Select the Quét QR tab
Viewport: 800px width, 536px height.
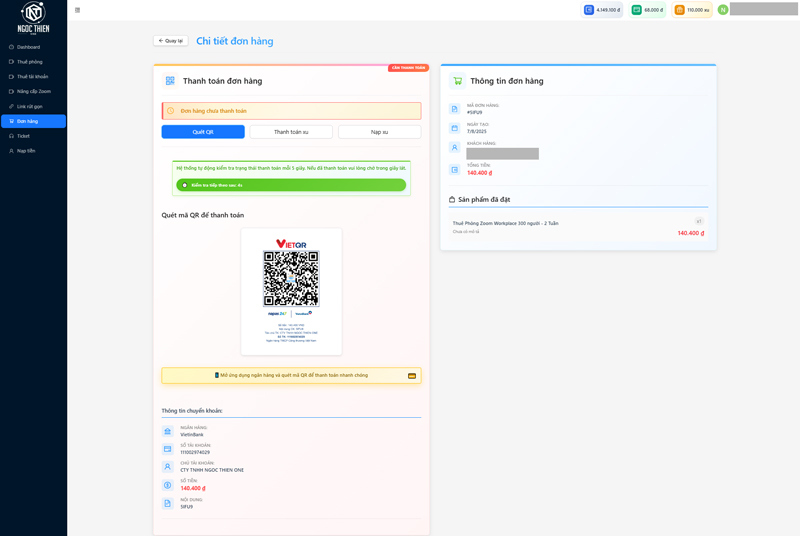(x=203, y=132)
